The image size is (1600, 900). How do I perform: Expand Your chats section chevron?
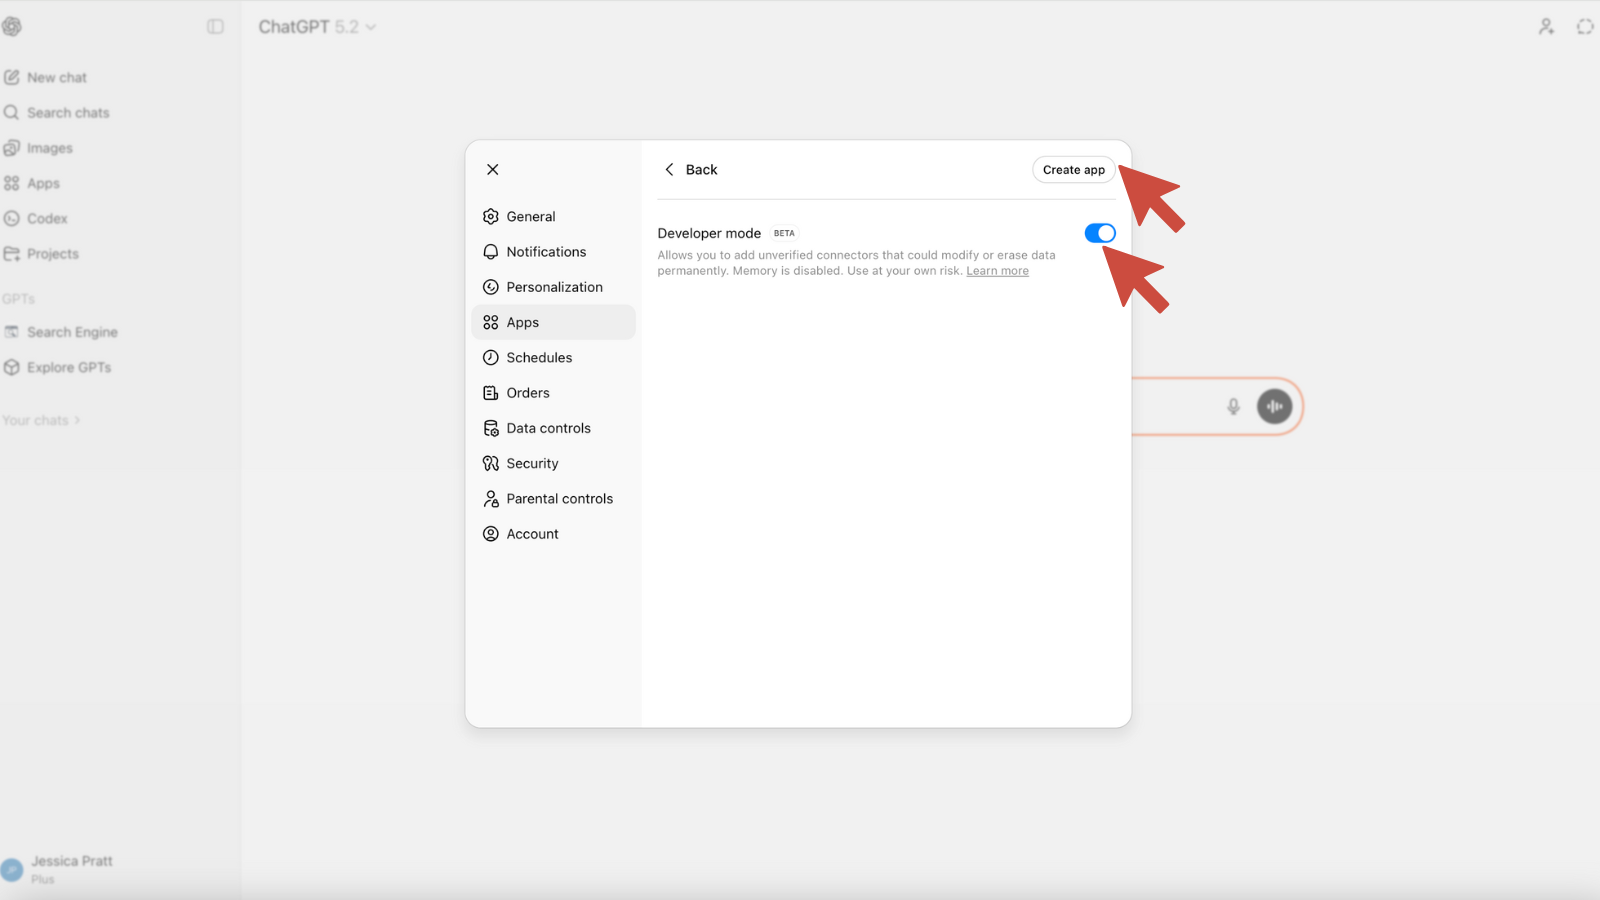pyautogui.click(x=77, y=421)
